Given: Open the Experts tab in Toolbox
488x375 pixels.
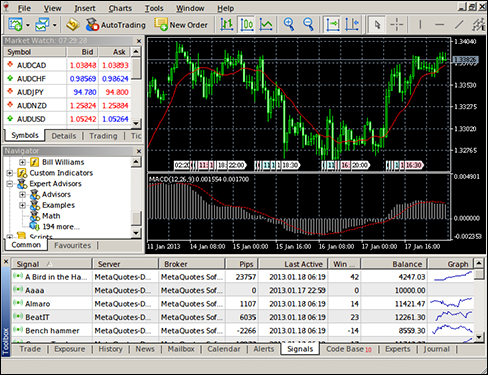Looking at the screenshot, I should coord(398,349).
